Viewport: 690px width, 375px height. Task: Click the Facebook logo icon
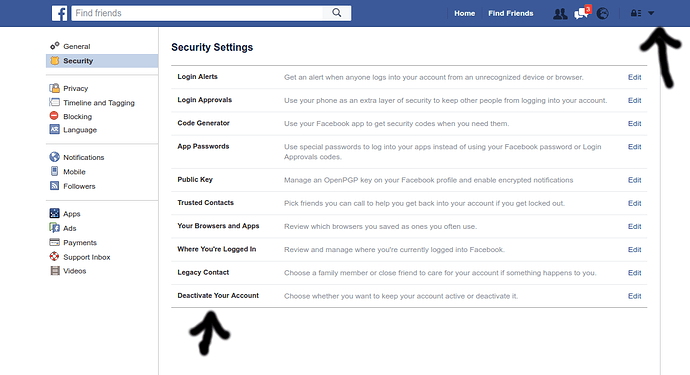click(59, 13)
